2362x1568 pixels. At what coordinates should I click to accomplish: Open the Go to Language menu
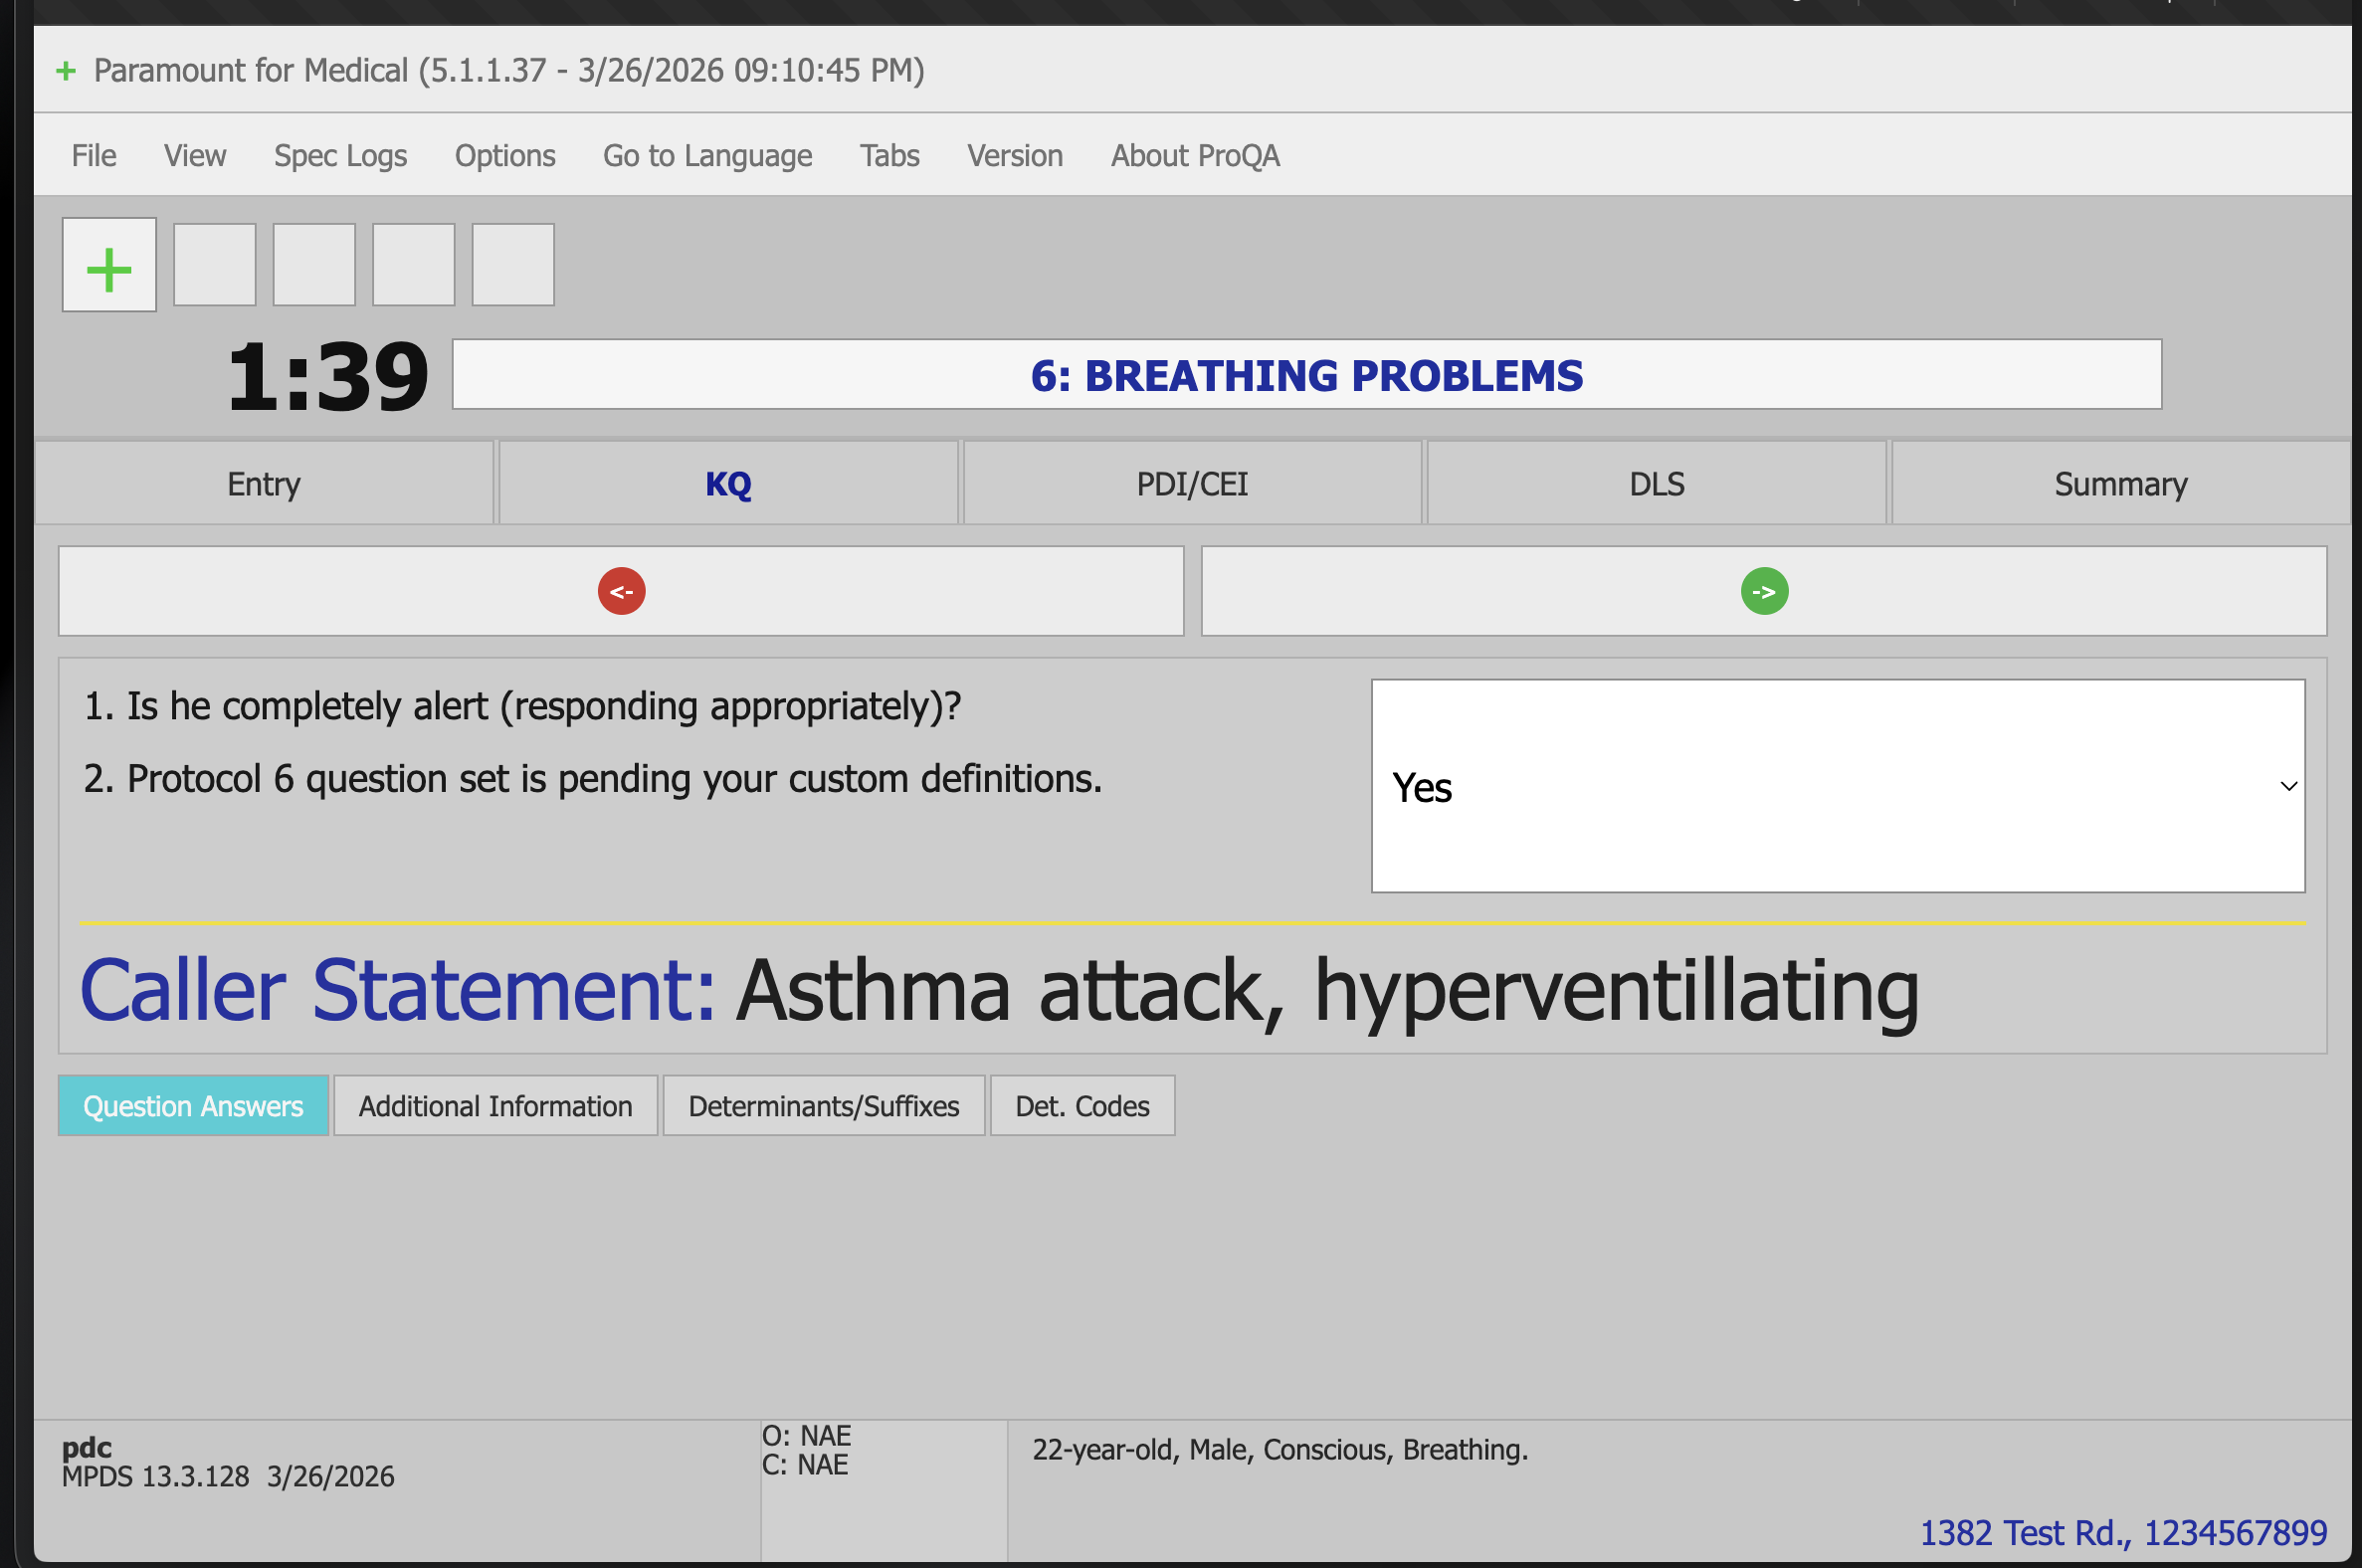point(706,156)
